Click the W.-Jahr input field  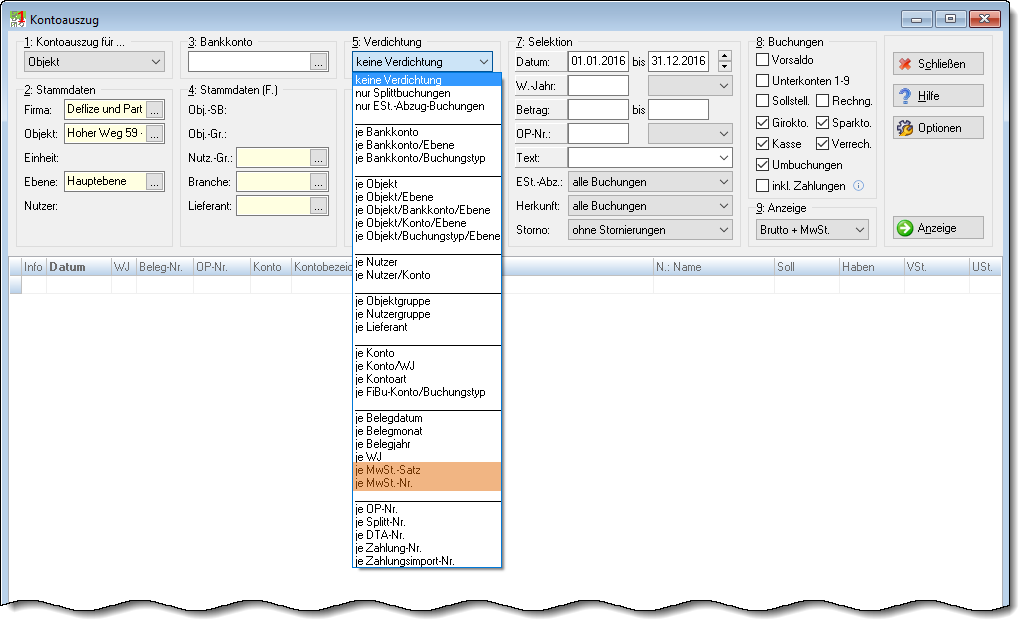598,86
